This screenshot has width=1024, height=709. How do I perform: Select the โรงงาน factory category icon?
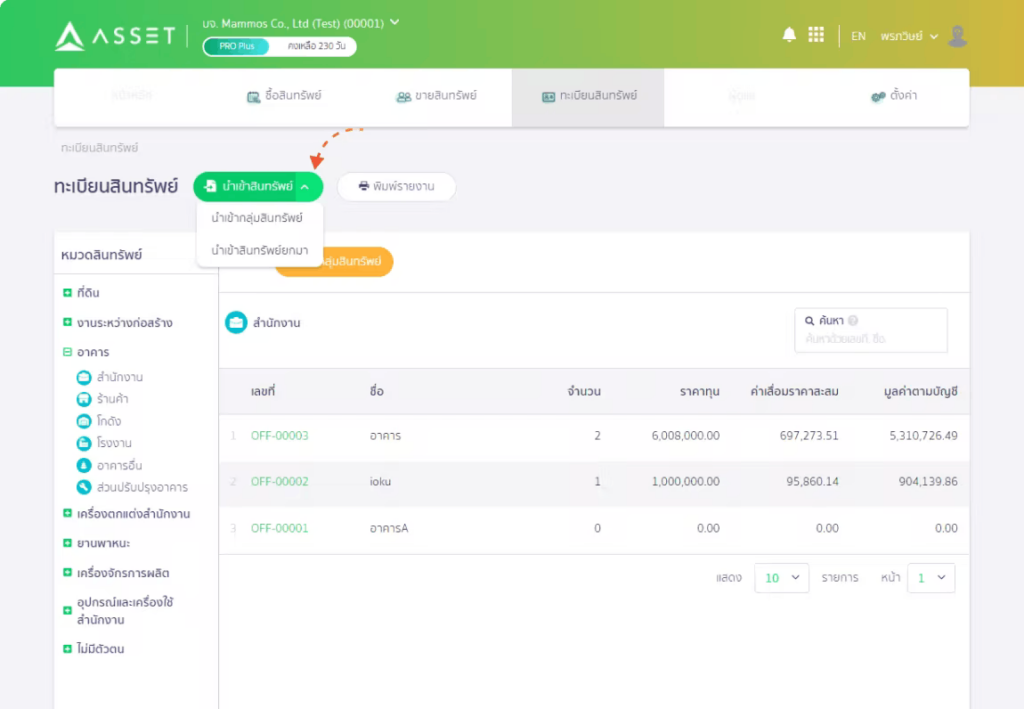pyautogui.click(x=84, y=443)
